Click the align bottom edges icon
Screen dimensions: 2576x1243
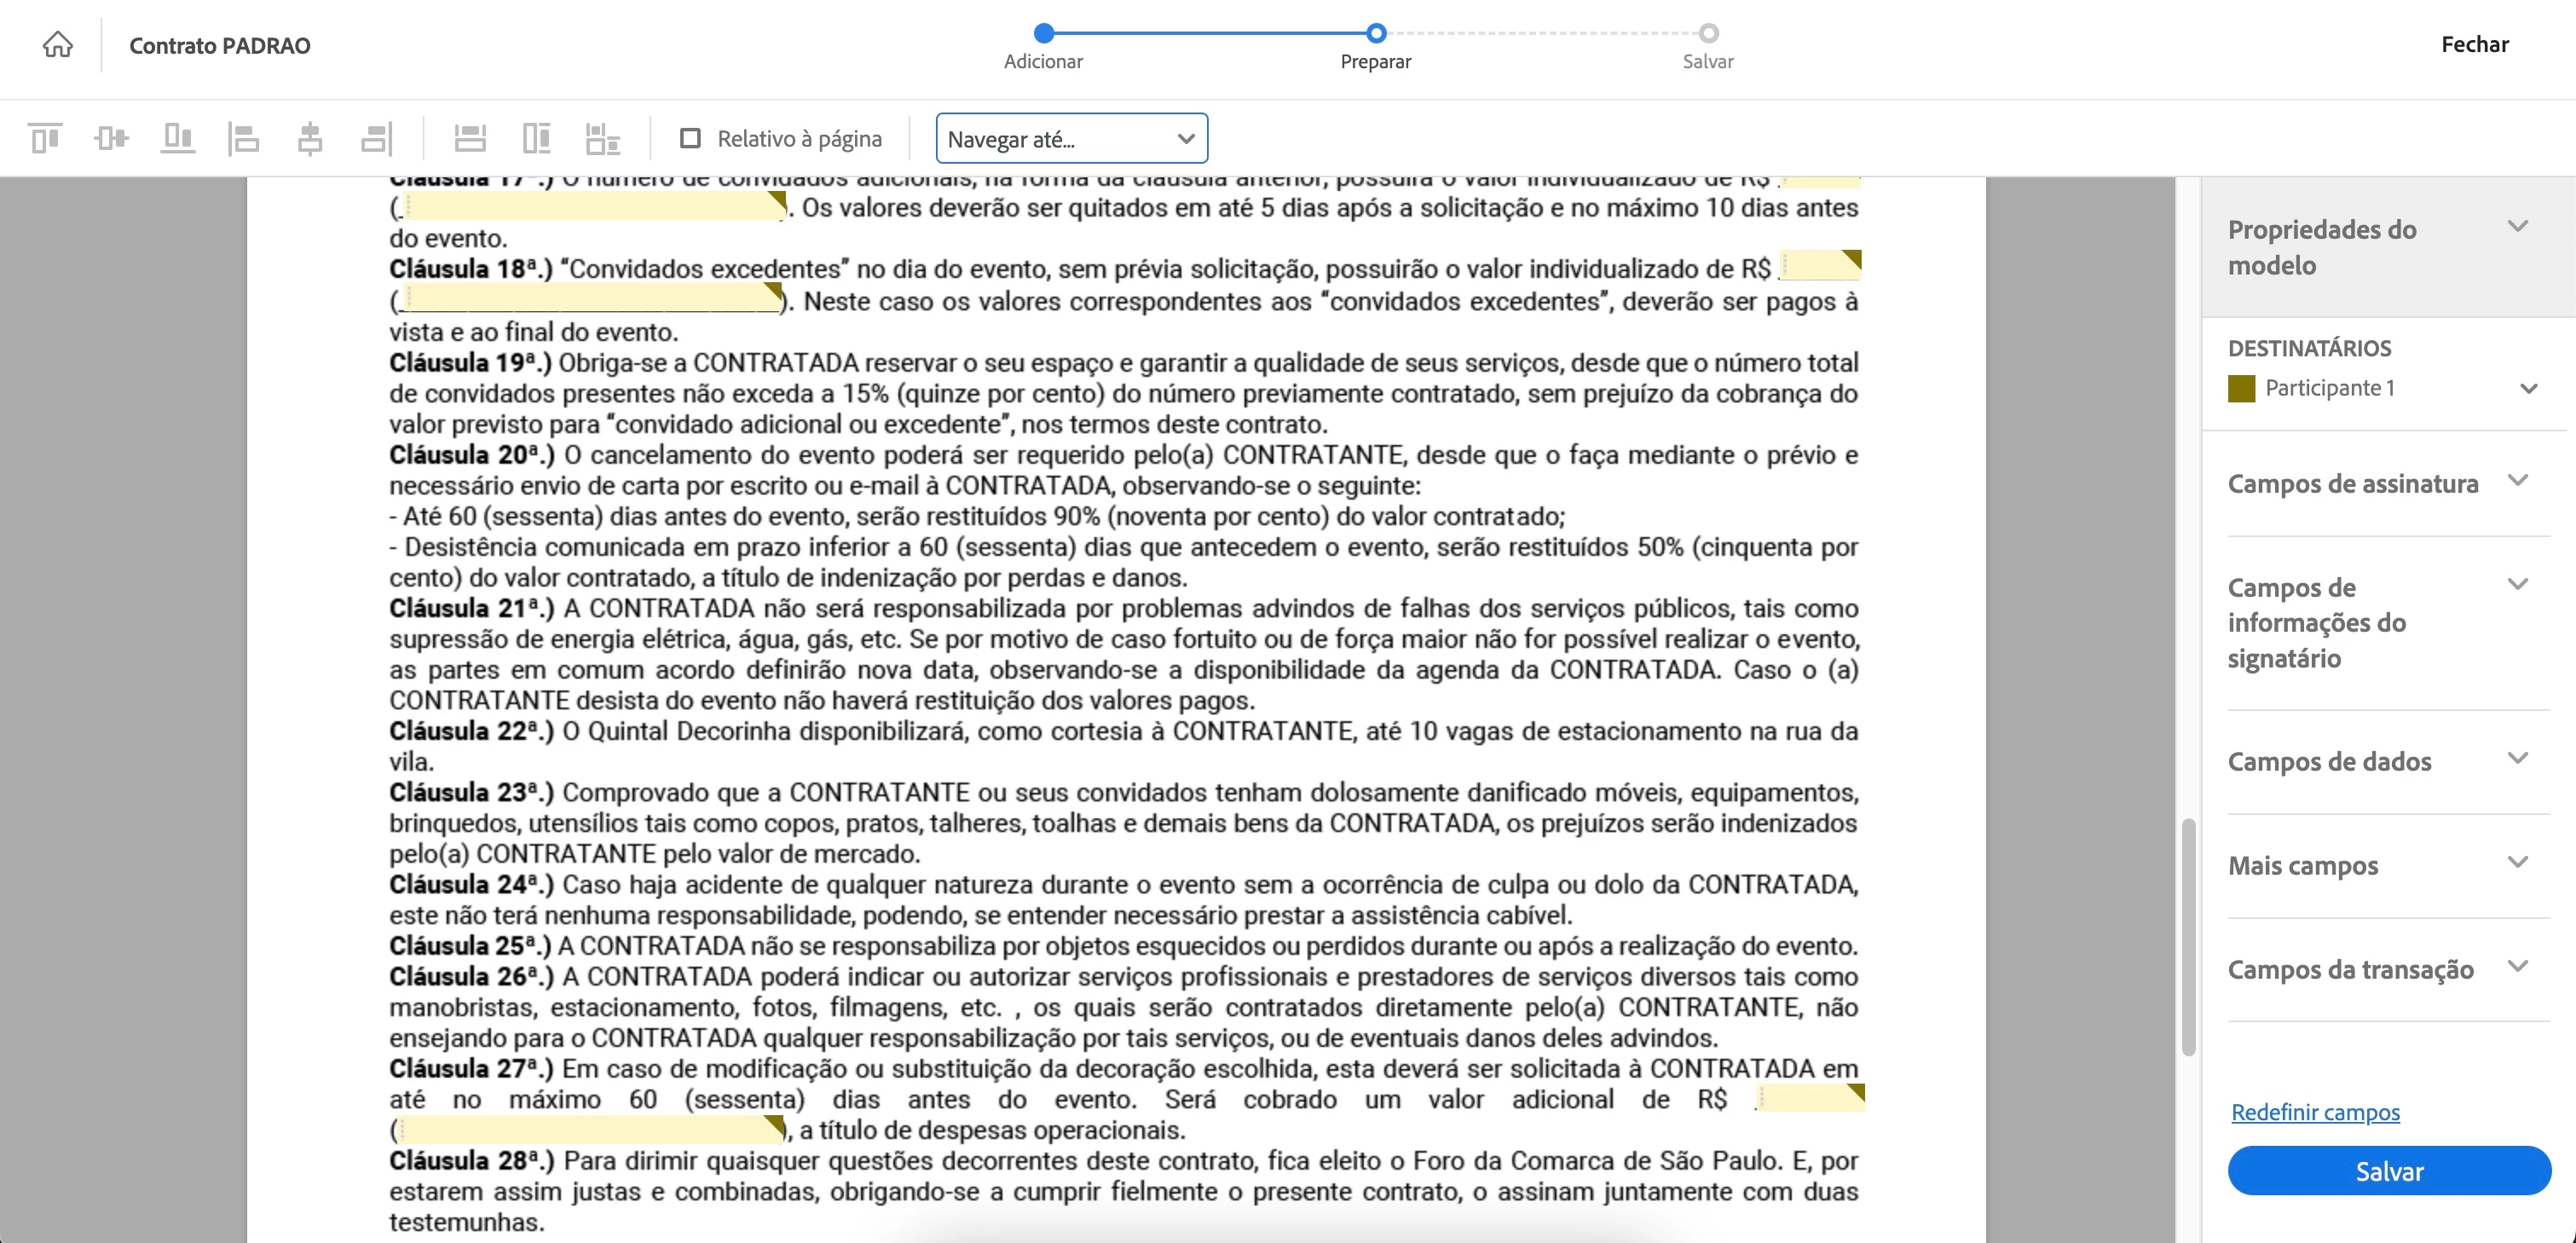point(177,138)
